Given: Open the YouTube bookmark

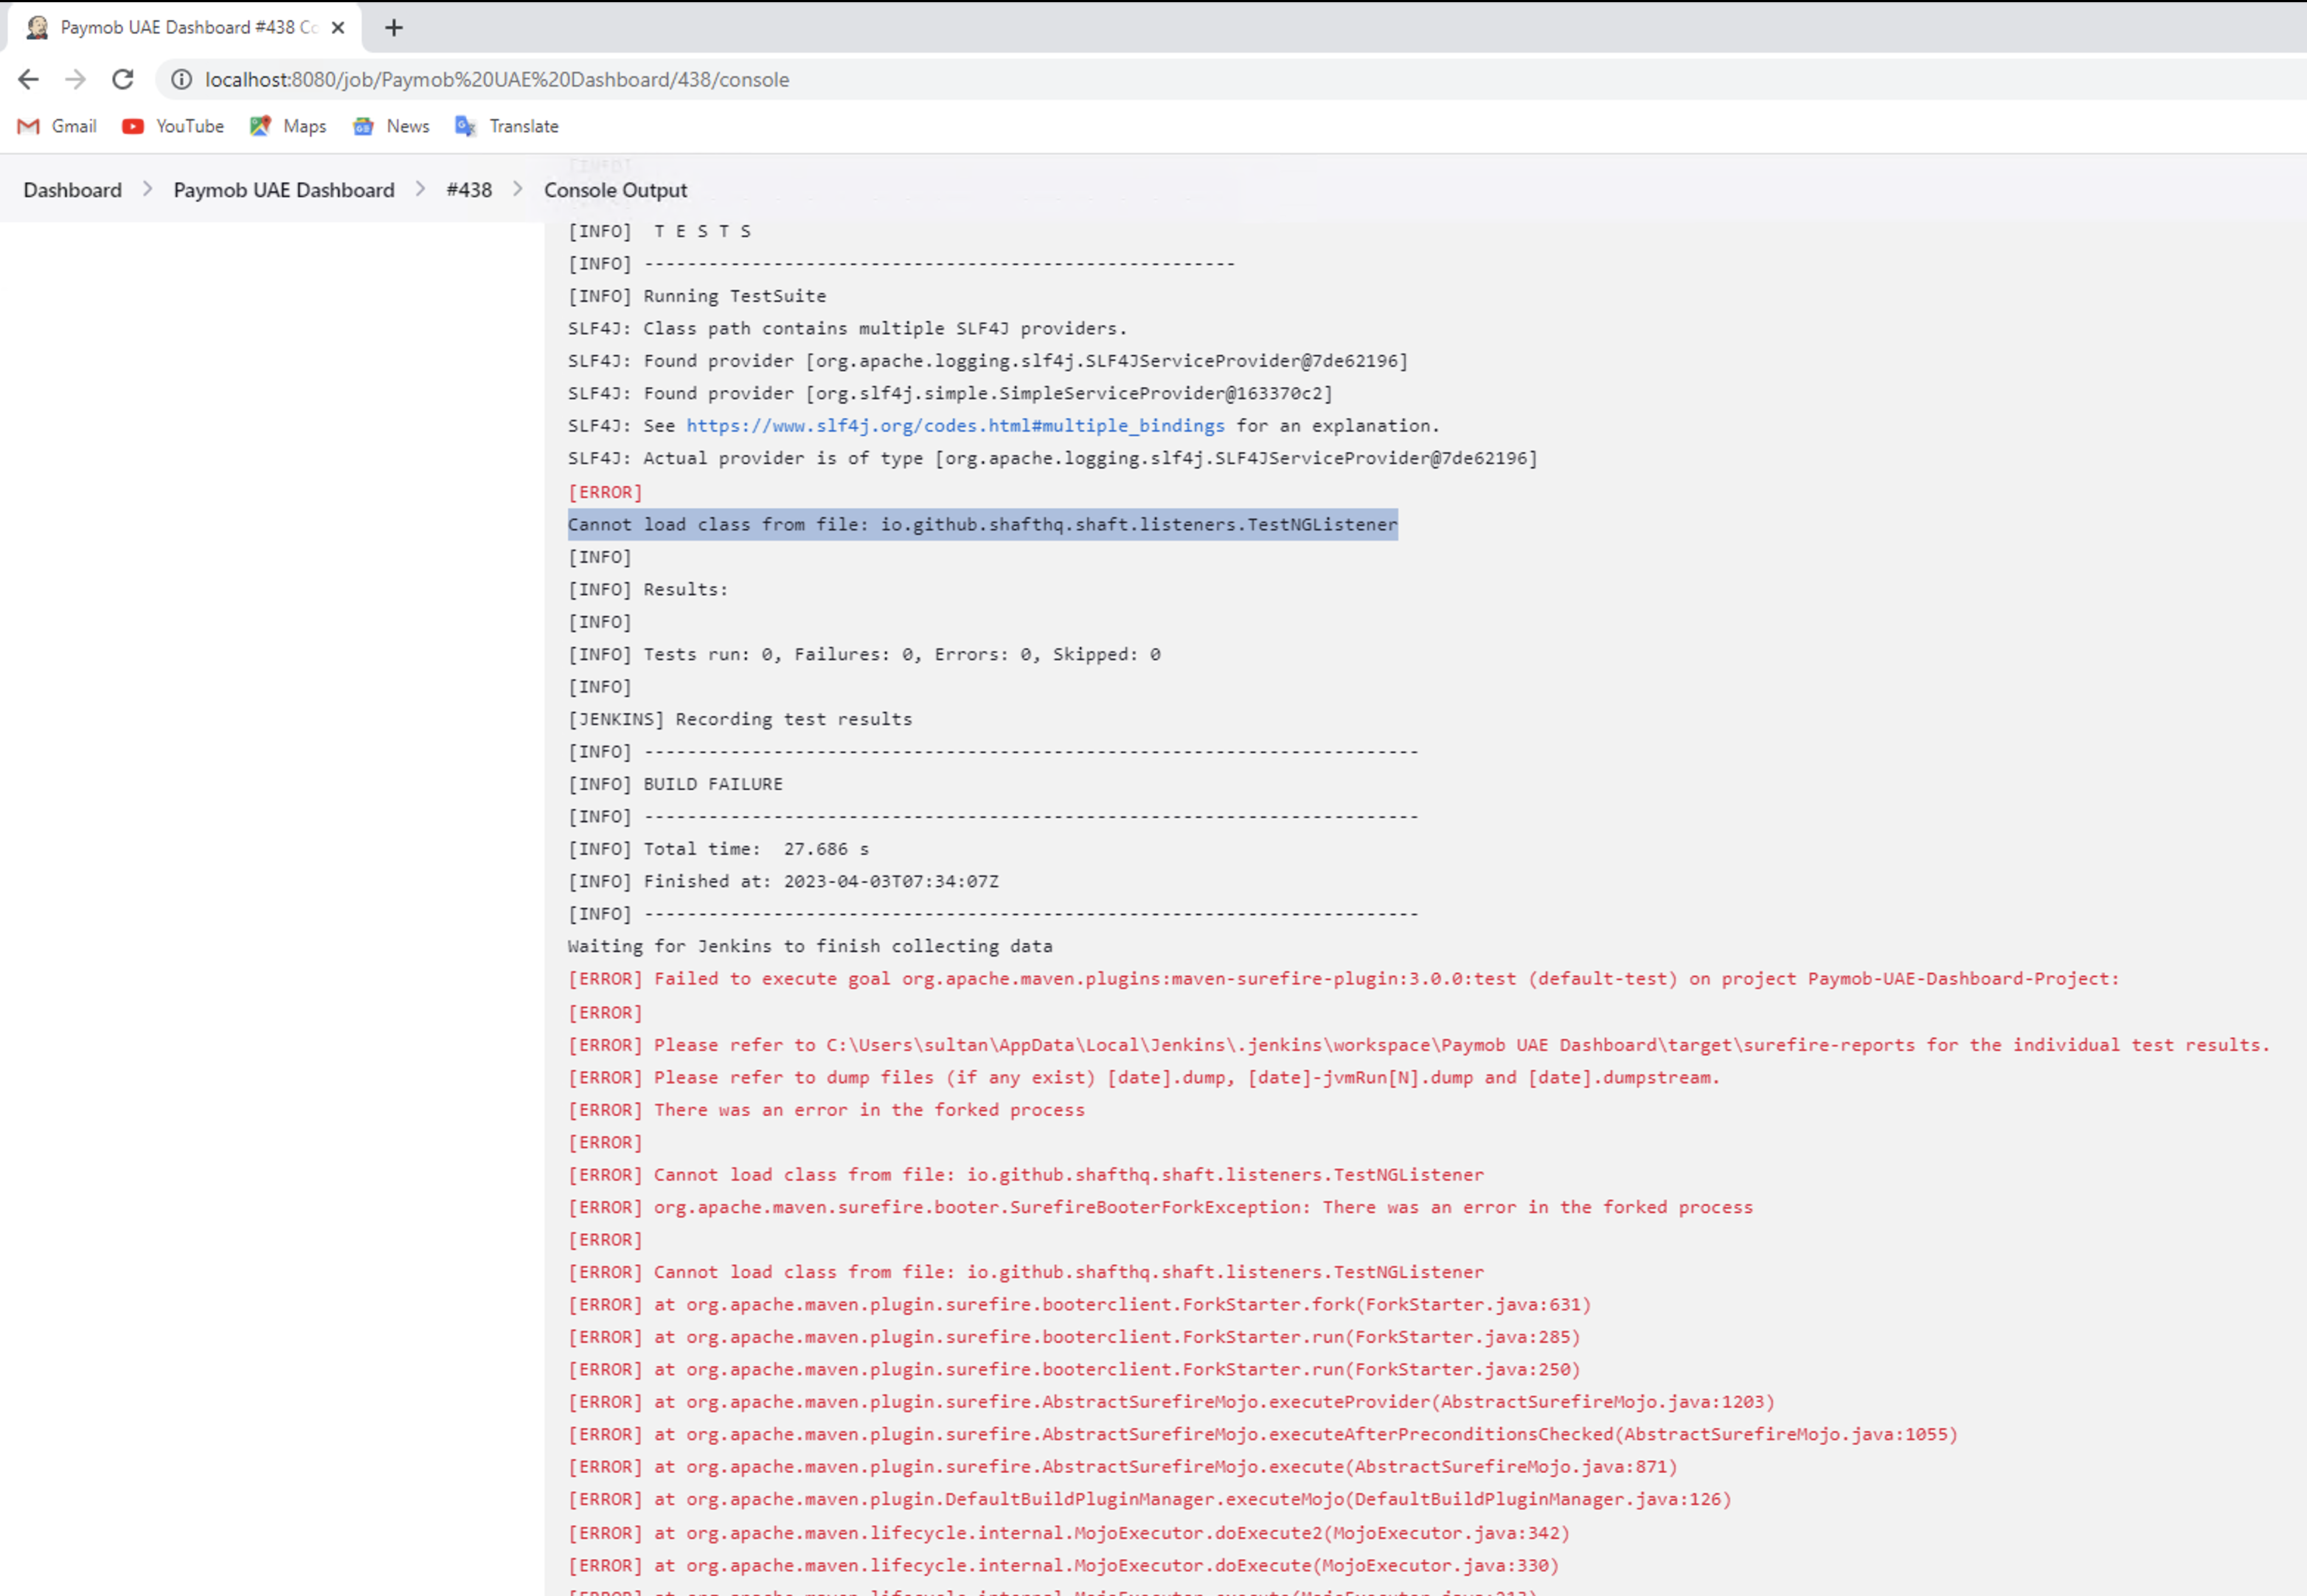Looking at the screenshot, I should [x=173, y=126].
